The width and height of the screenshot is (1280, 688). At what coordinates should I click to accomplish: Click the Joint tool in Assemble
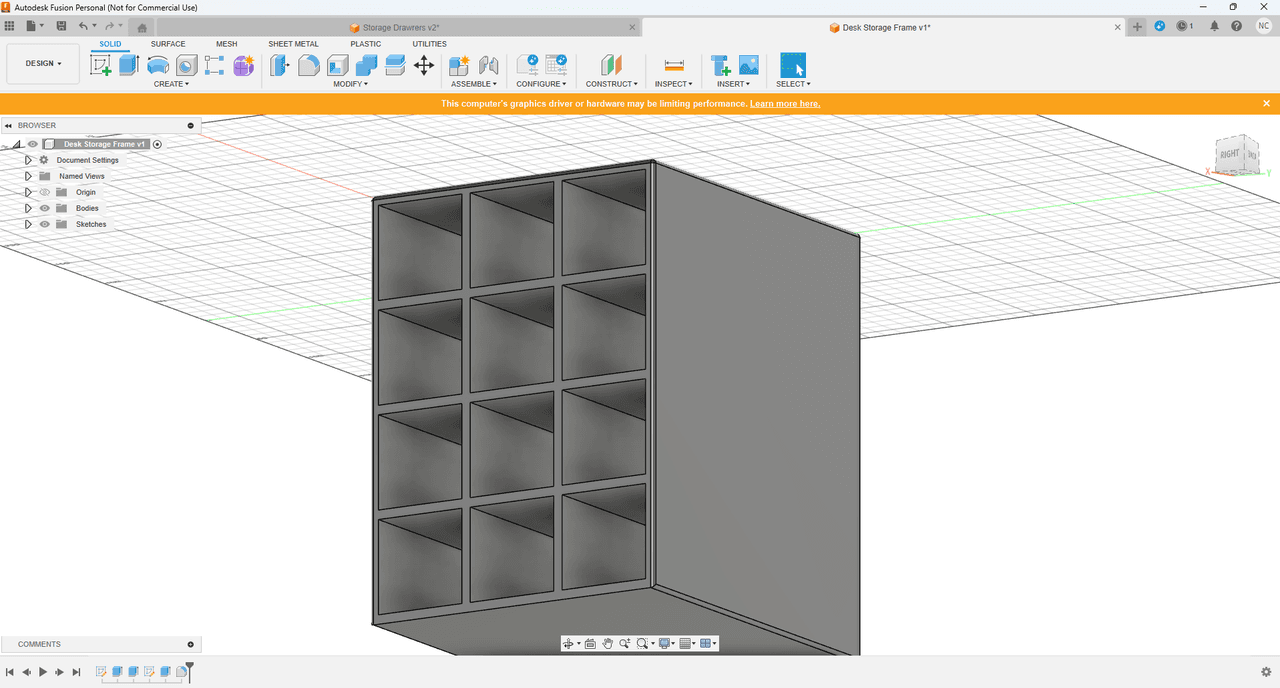click(x=488, y=66)
